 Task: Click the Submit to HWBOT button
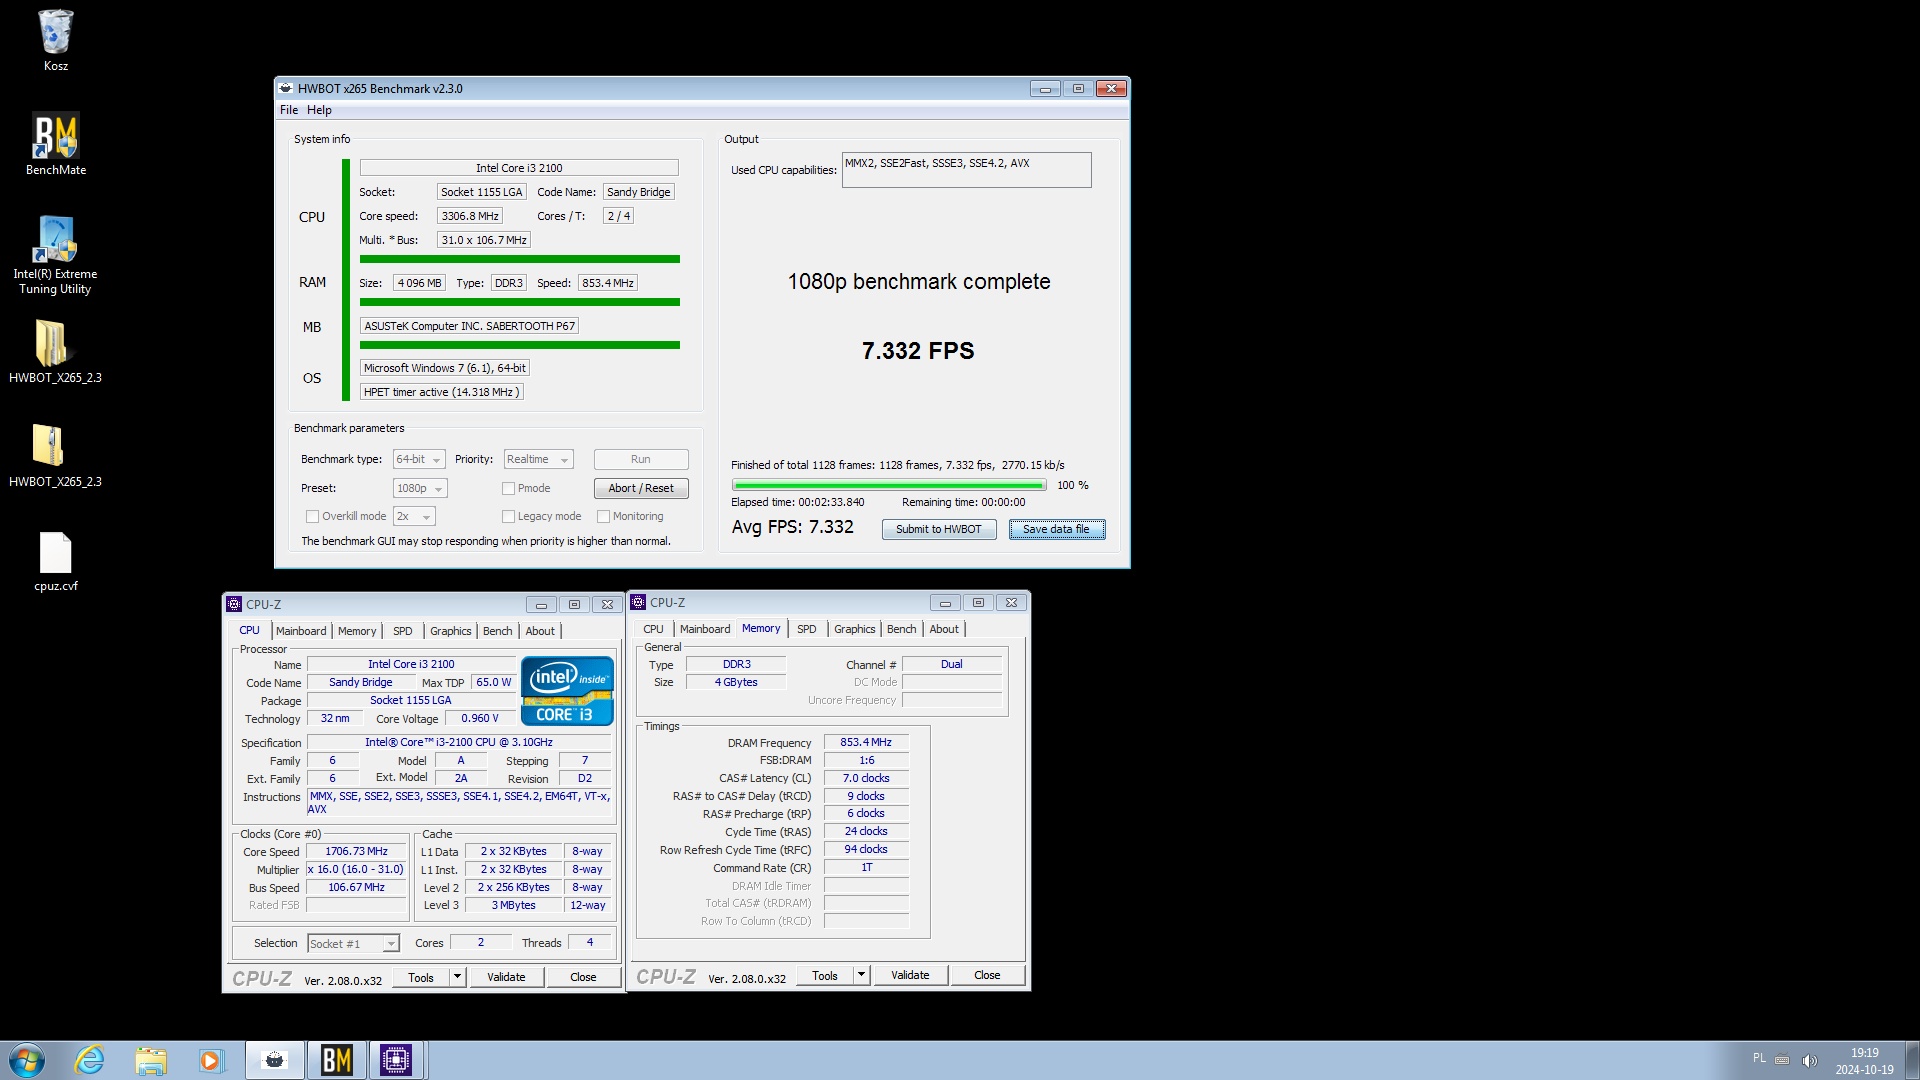pyautogui.click(x=939, y=529)
